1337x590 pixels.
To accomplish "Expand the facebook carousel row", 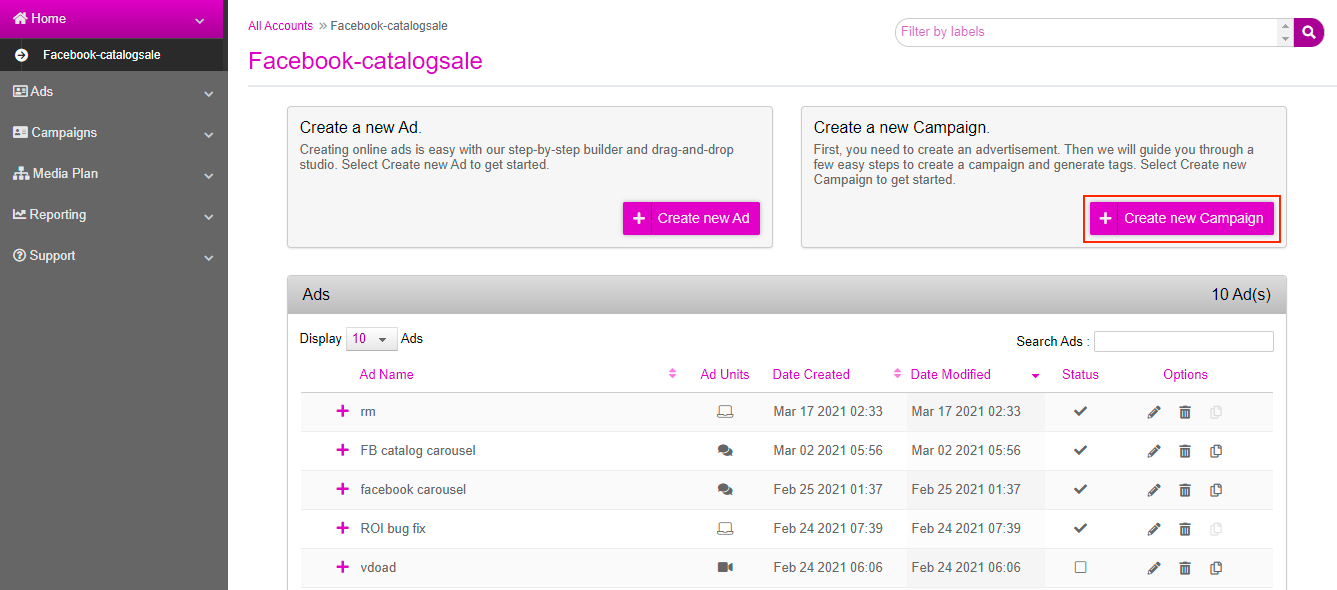I will [x=343, y=489].
